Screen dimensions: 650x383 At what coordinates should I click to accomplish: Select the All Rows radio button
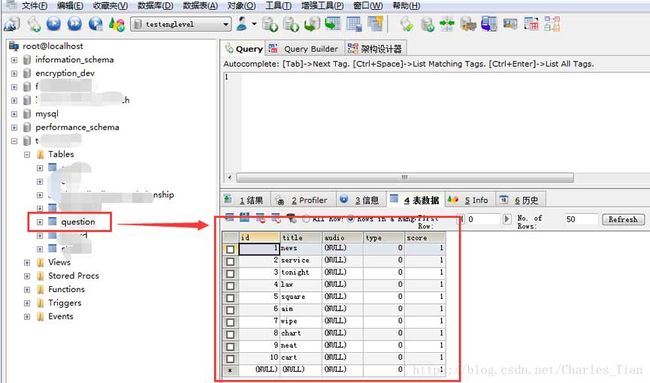click(306, 218)
